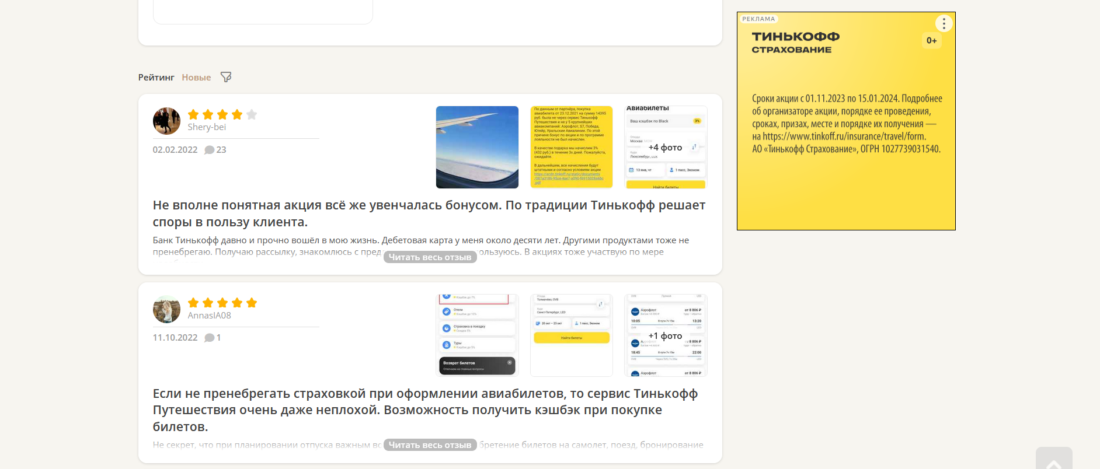
Task: Open Shery-bel's profile avatar
Action: [166, 121]
